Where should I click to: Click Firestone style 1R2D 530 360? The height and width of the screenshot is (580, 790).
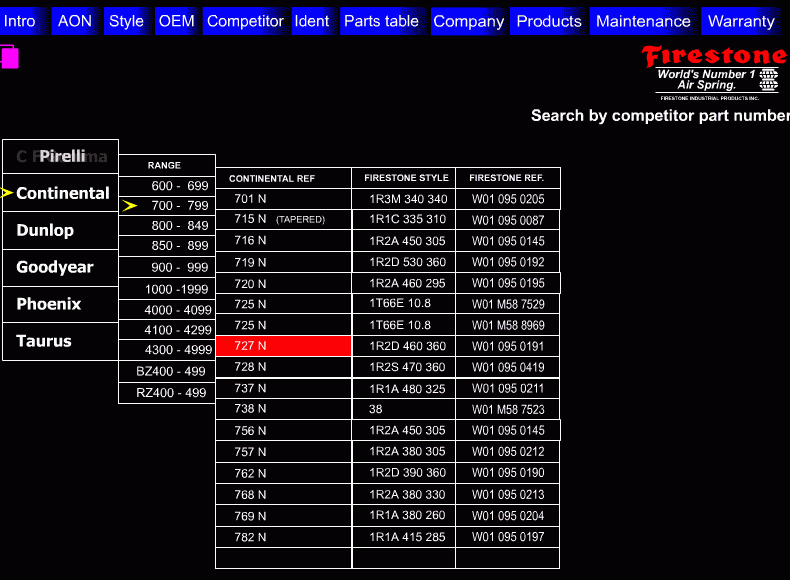pos(404,262)
